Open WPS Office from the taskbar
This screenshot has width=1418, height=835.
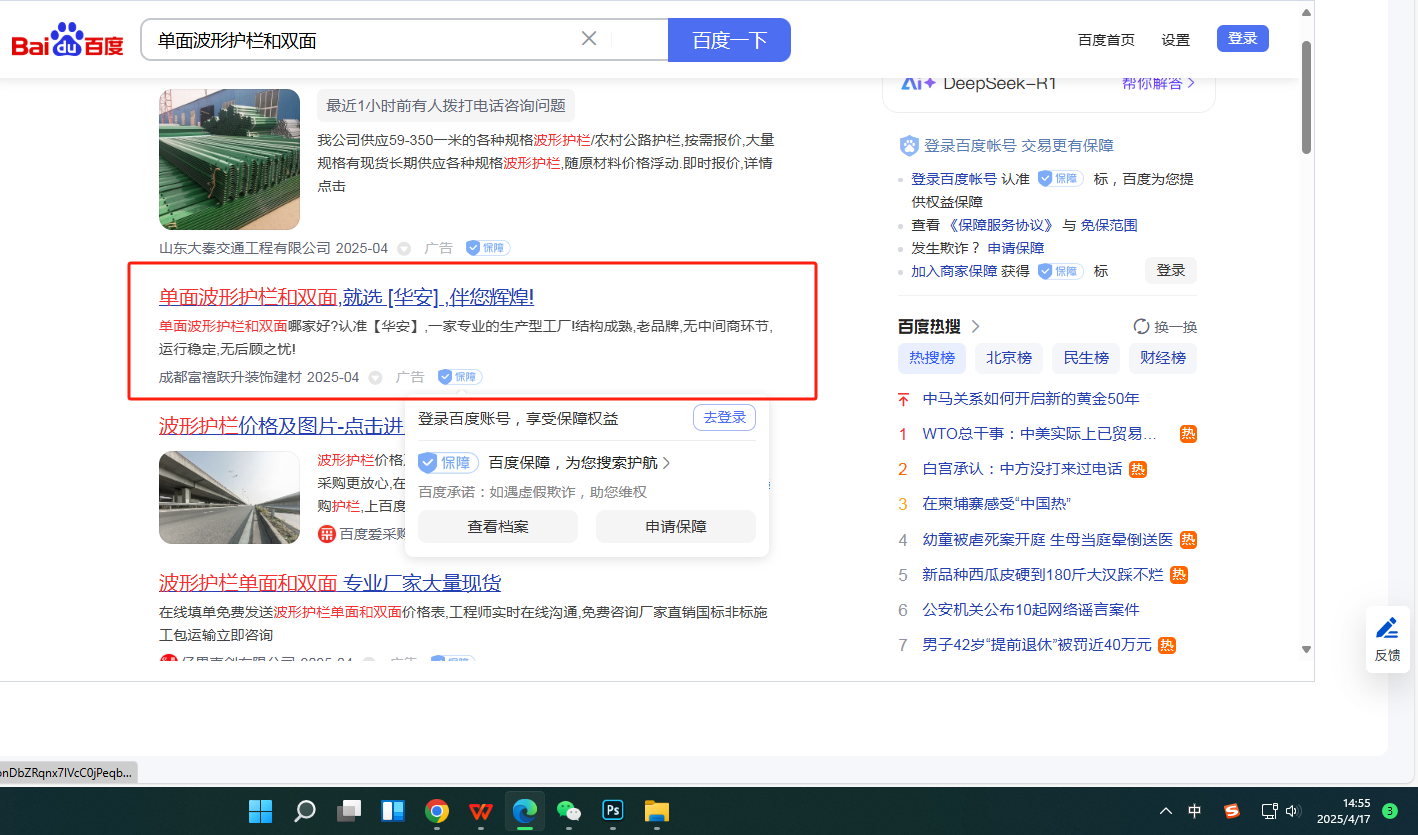[x=481, y=811]
